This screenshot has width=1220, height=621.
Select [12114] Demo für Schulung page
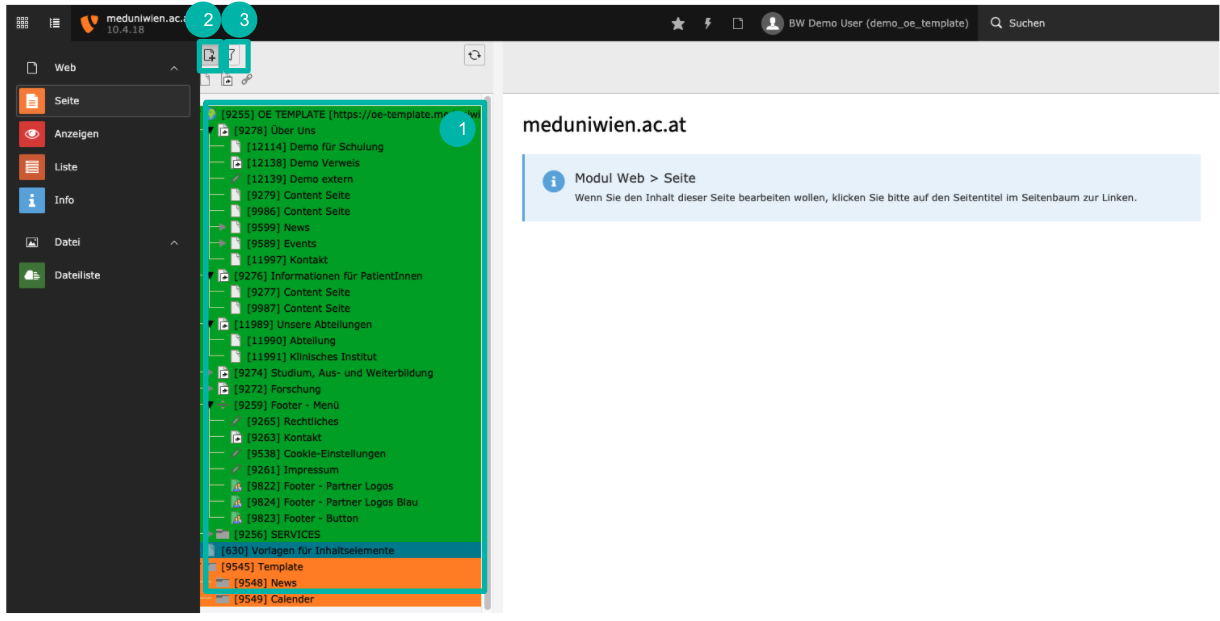click(x=314, y=147)
